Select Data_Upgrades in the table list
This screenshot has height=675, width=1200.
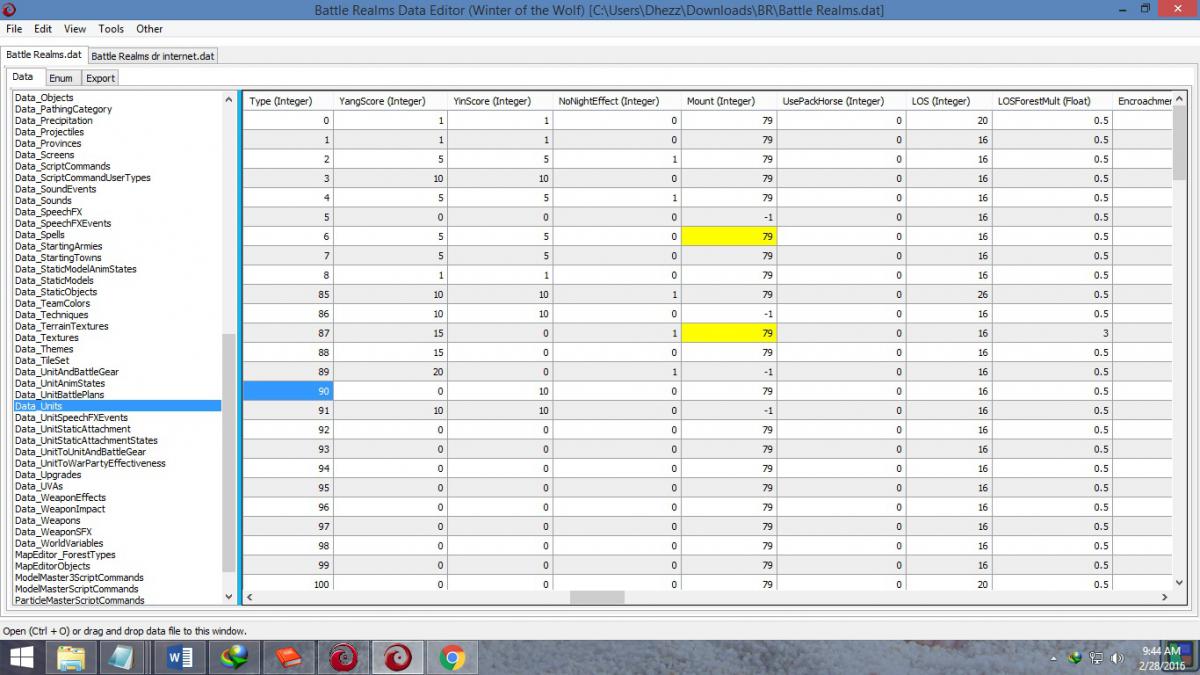[48, 475]
